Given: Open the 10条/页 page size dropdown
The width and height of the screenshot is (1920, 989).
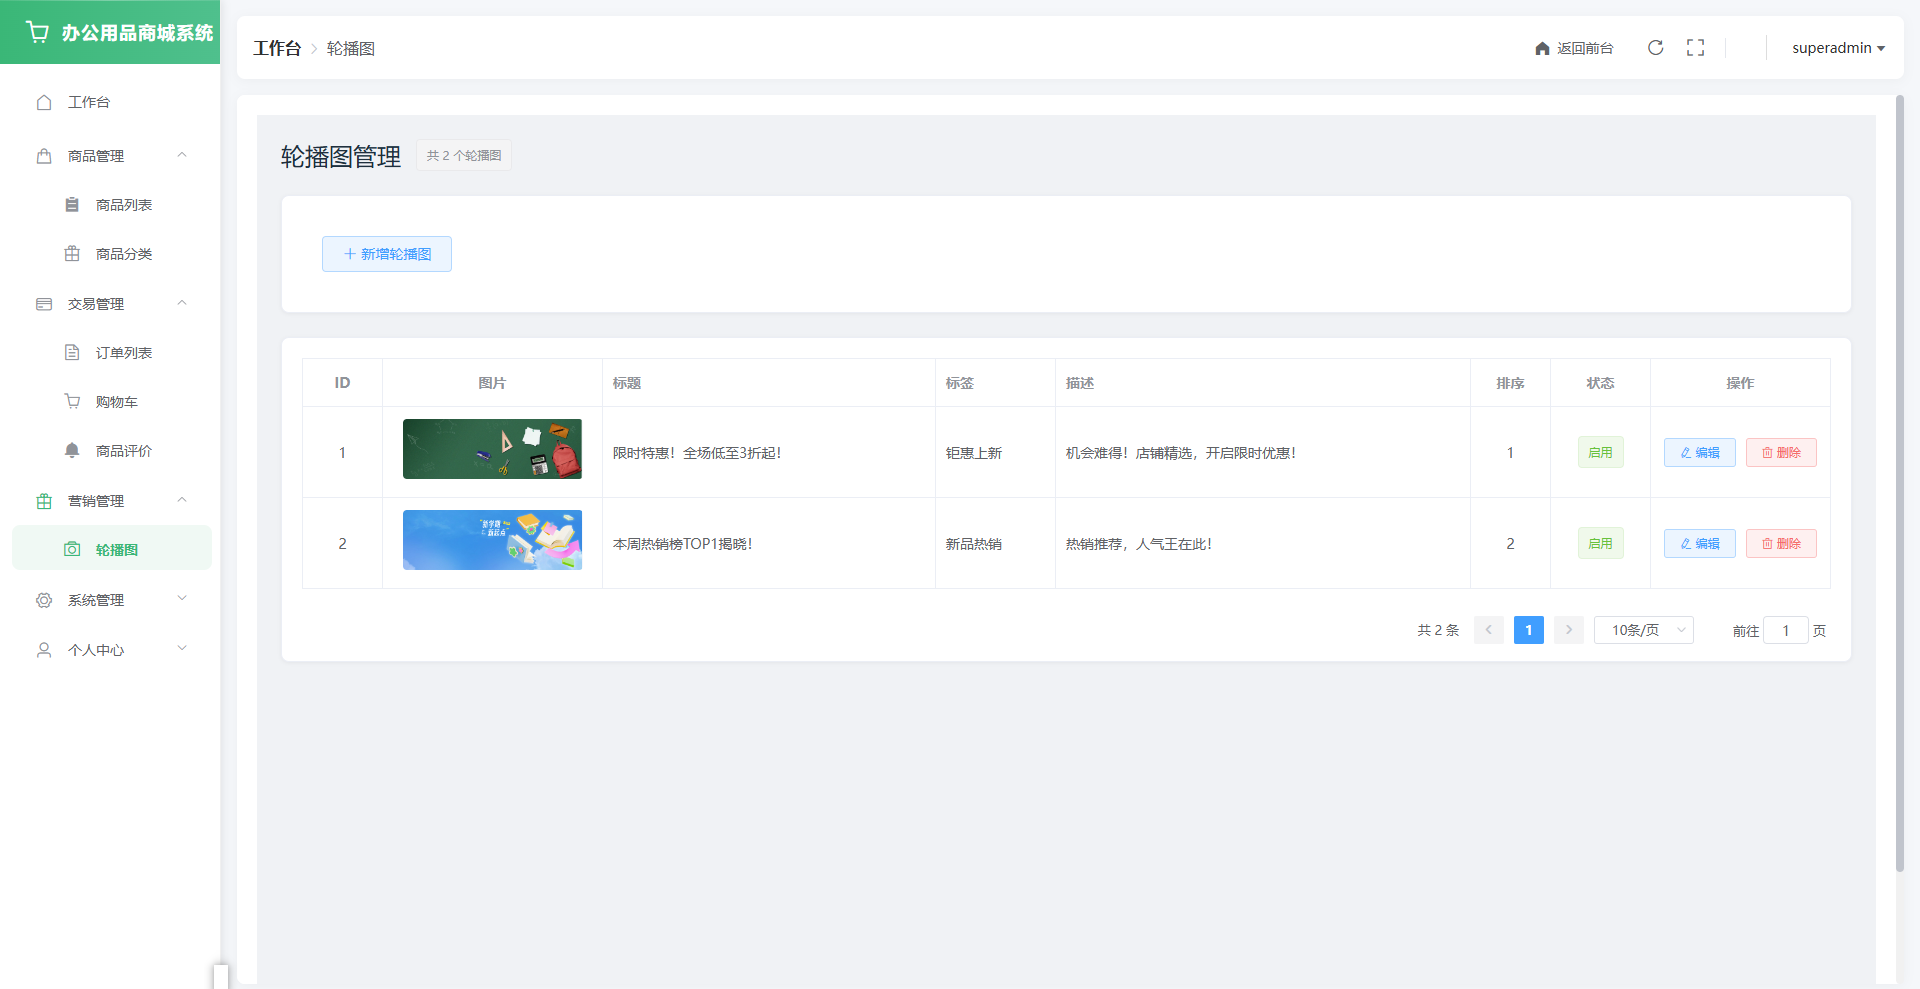Looking at the screenshot, I should 1643,630.
